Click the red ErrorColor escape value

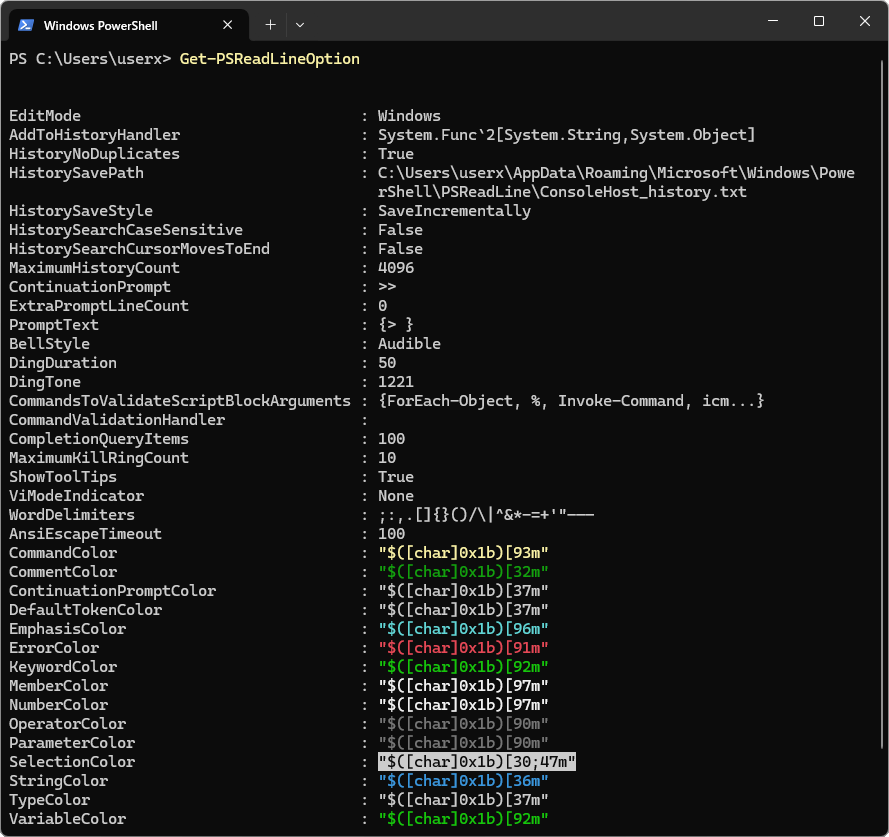tap(463, 648)
